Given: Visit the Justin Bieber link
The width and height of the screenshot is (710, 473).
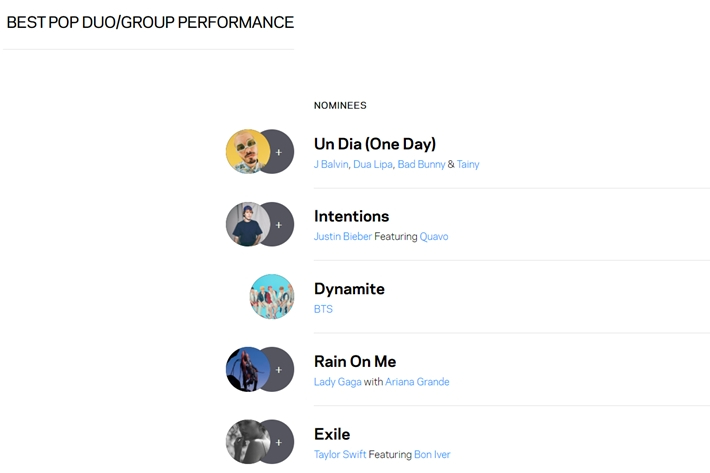Looking at the screenshot, I should (343, 236).
